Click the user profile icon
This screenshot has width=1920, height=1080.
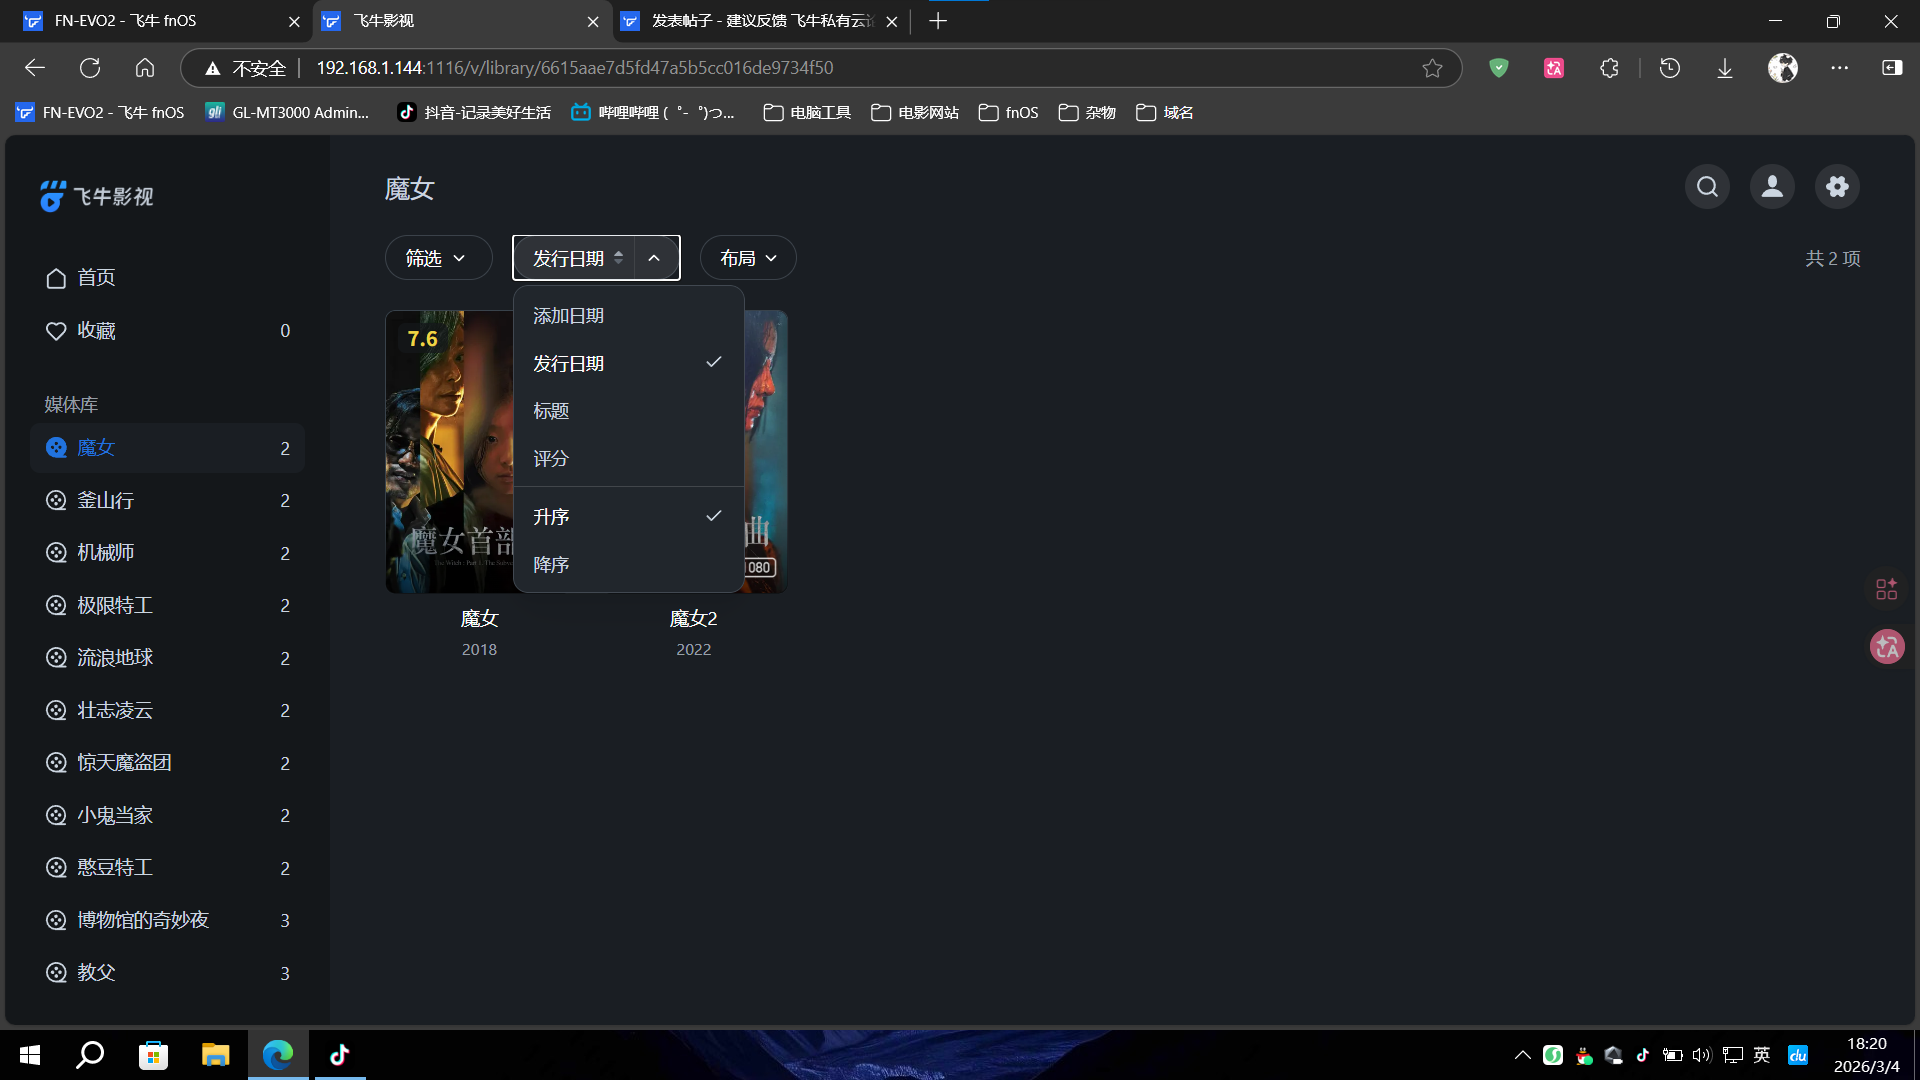point(1772,187)
